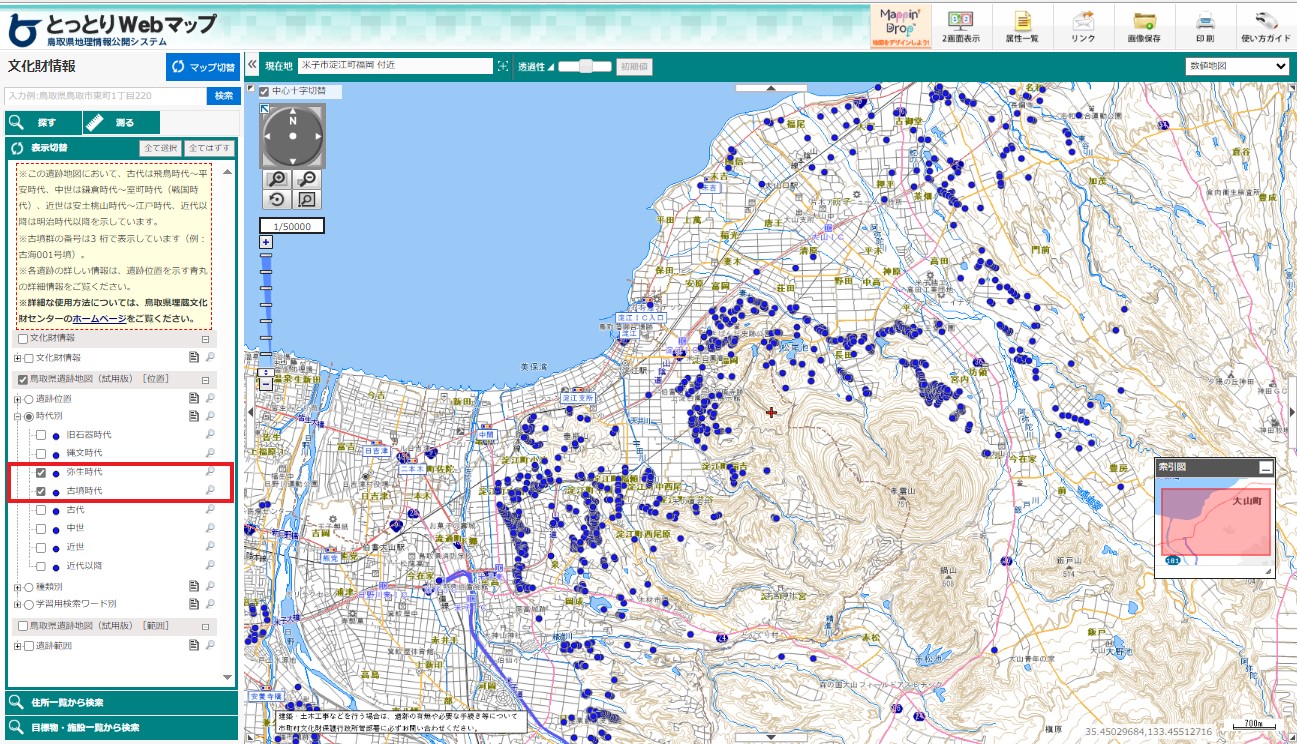Check the 中世 checkbox
1297x744 pixels.
point(41,528)
